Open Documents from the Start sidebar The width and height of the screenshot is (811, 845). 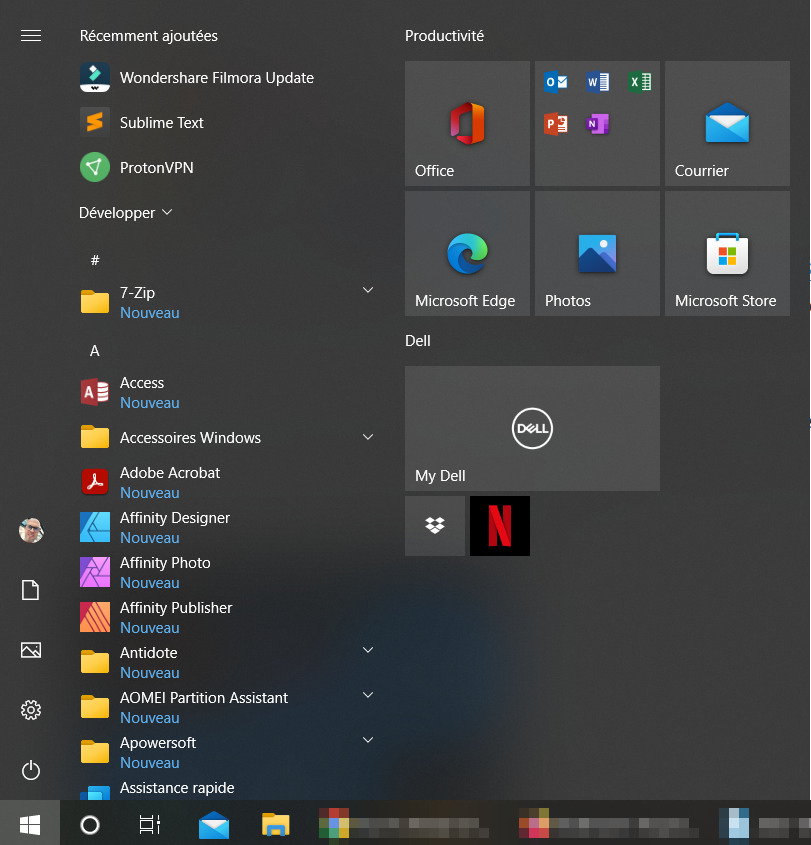pos(31,590)
